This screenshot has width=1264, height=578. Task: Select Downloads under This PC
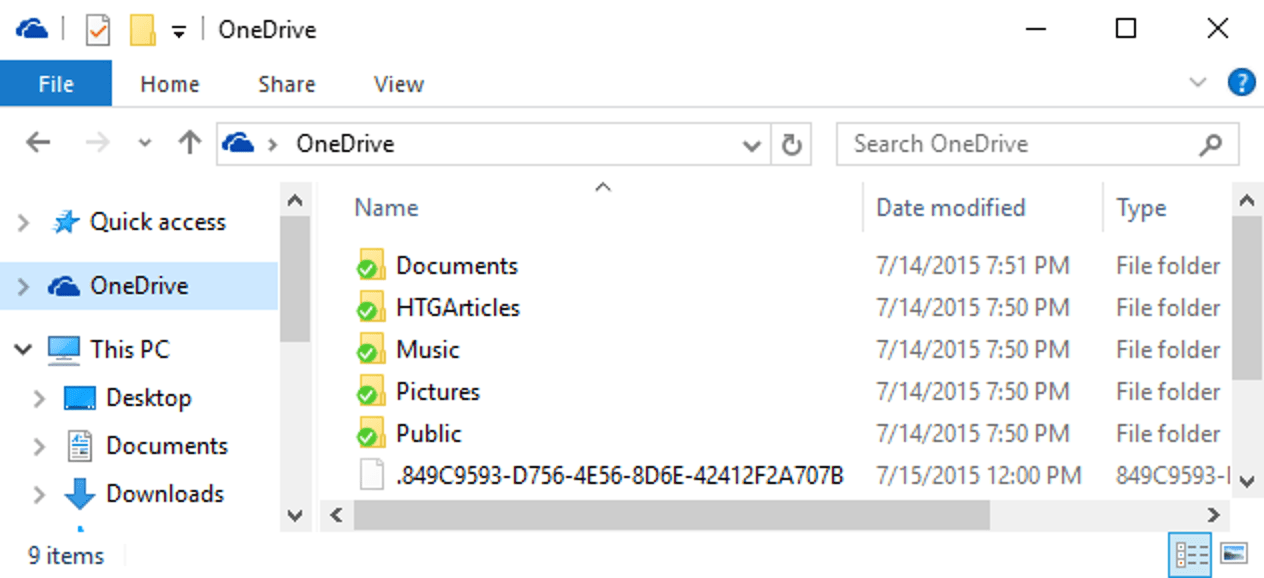coord(165,494)
